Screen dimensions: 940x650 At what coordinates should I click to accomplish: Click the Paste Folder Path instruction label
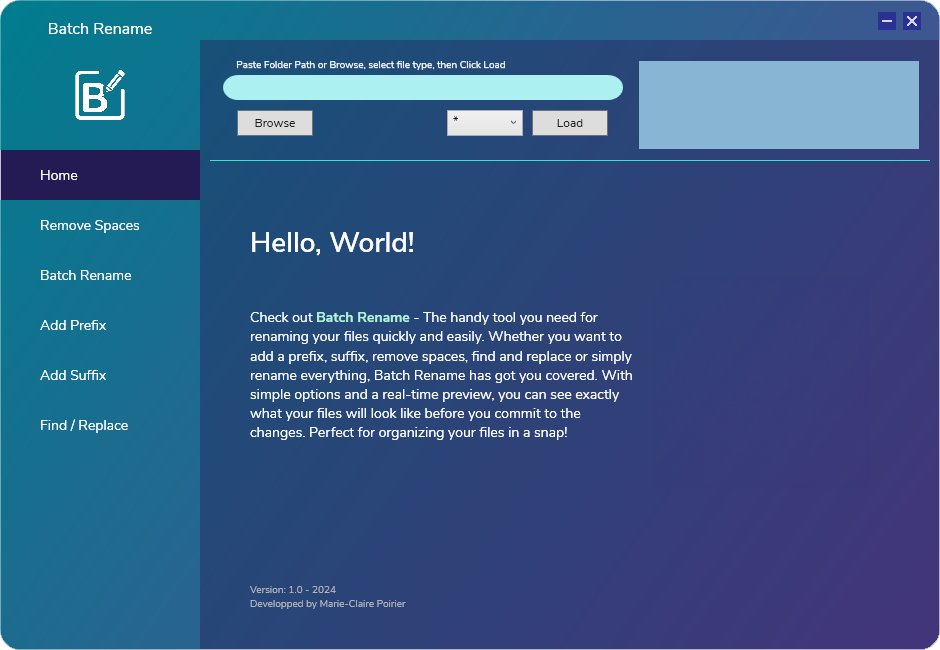tap(370, 65)
